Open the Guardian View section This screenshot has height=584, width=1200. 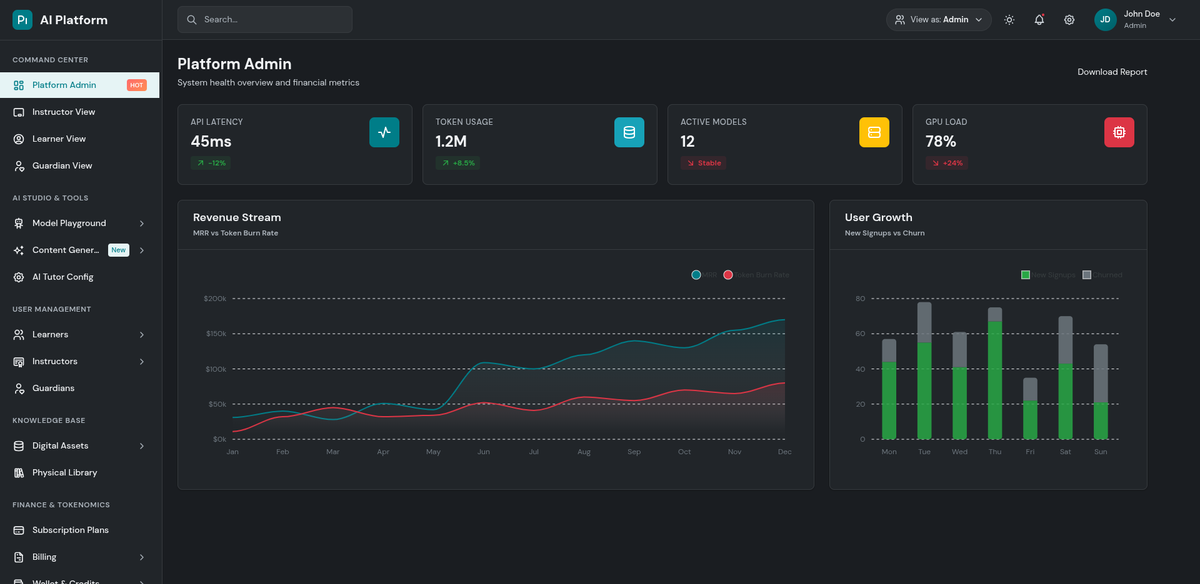[61, 165]
